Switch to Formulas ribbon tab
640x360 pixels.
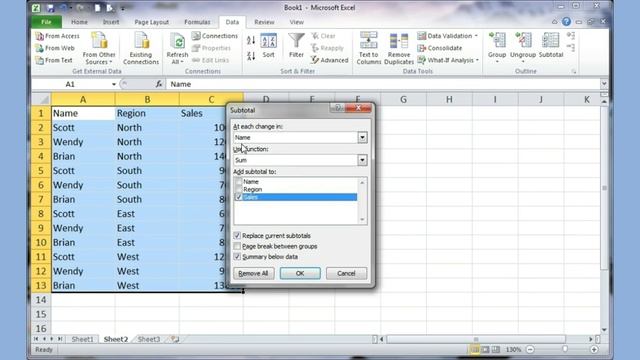tap(197, 22)
